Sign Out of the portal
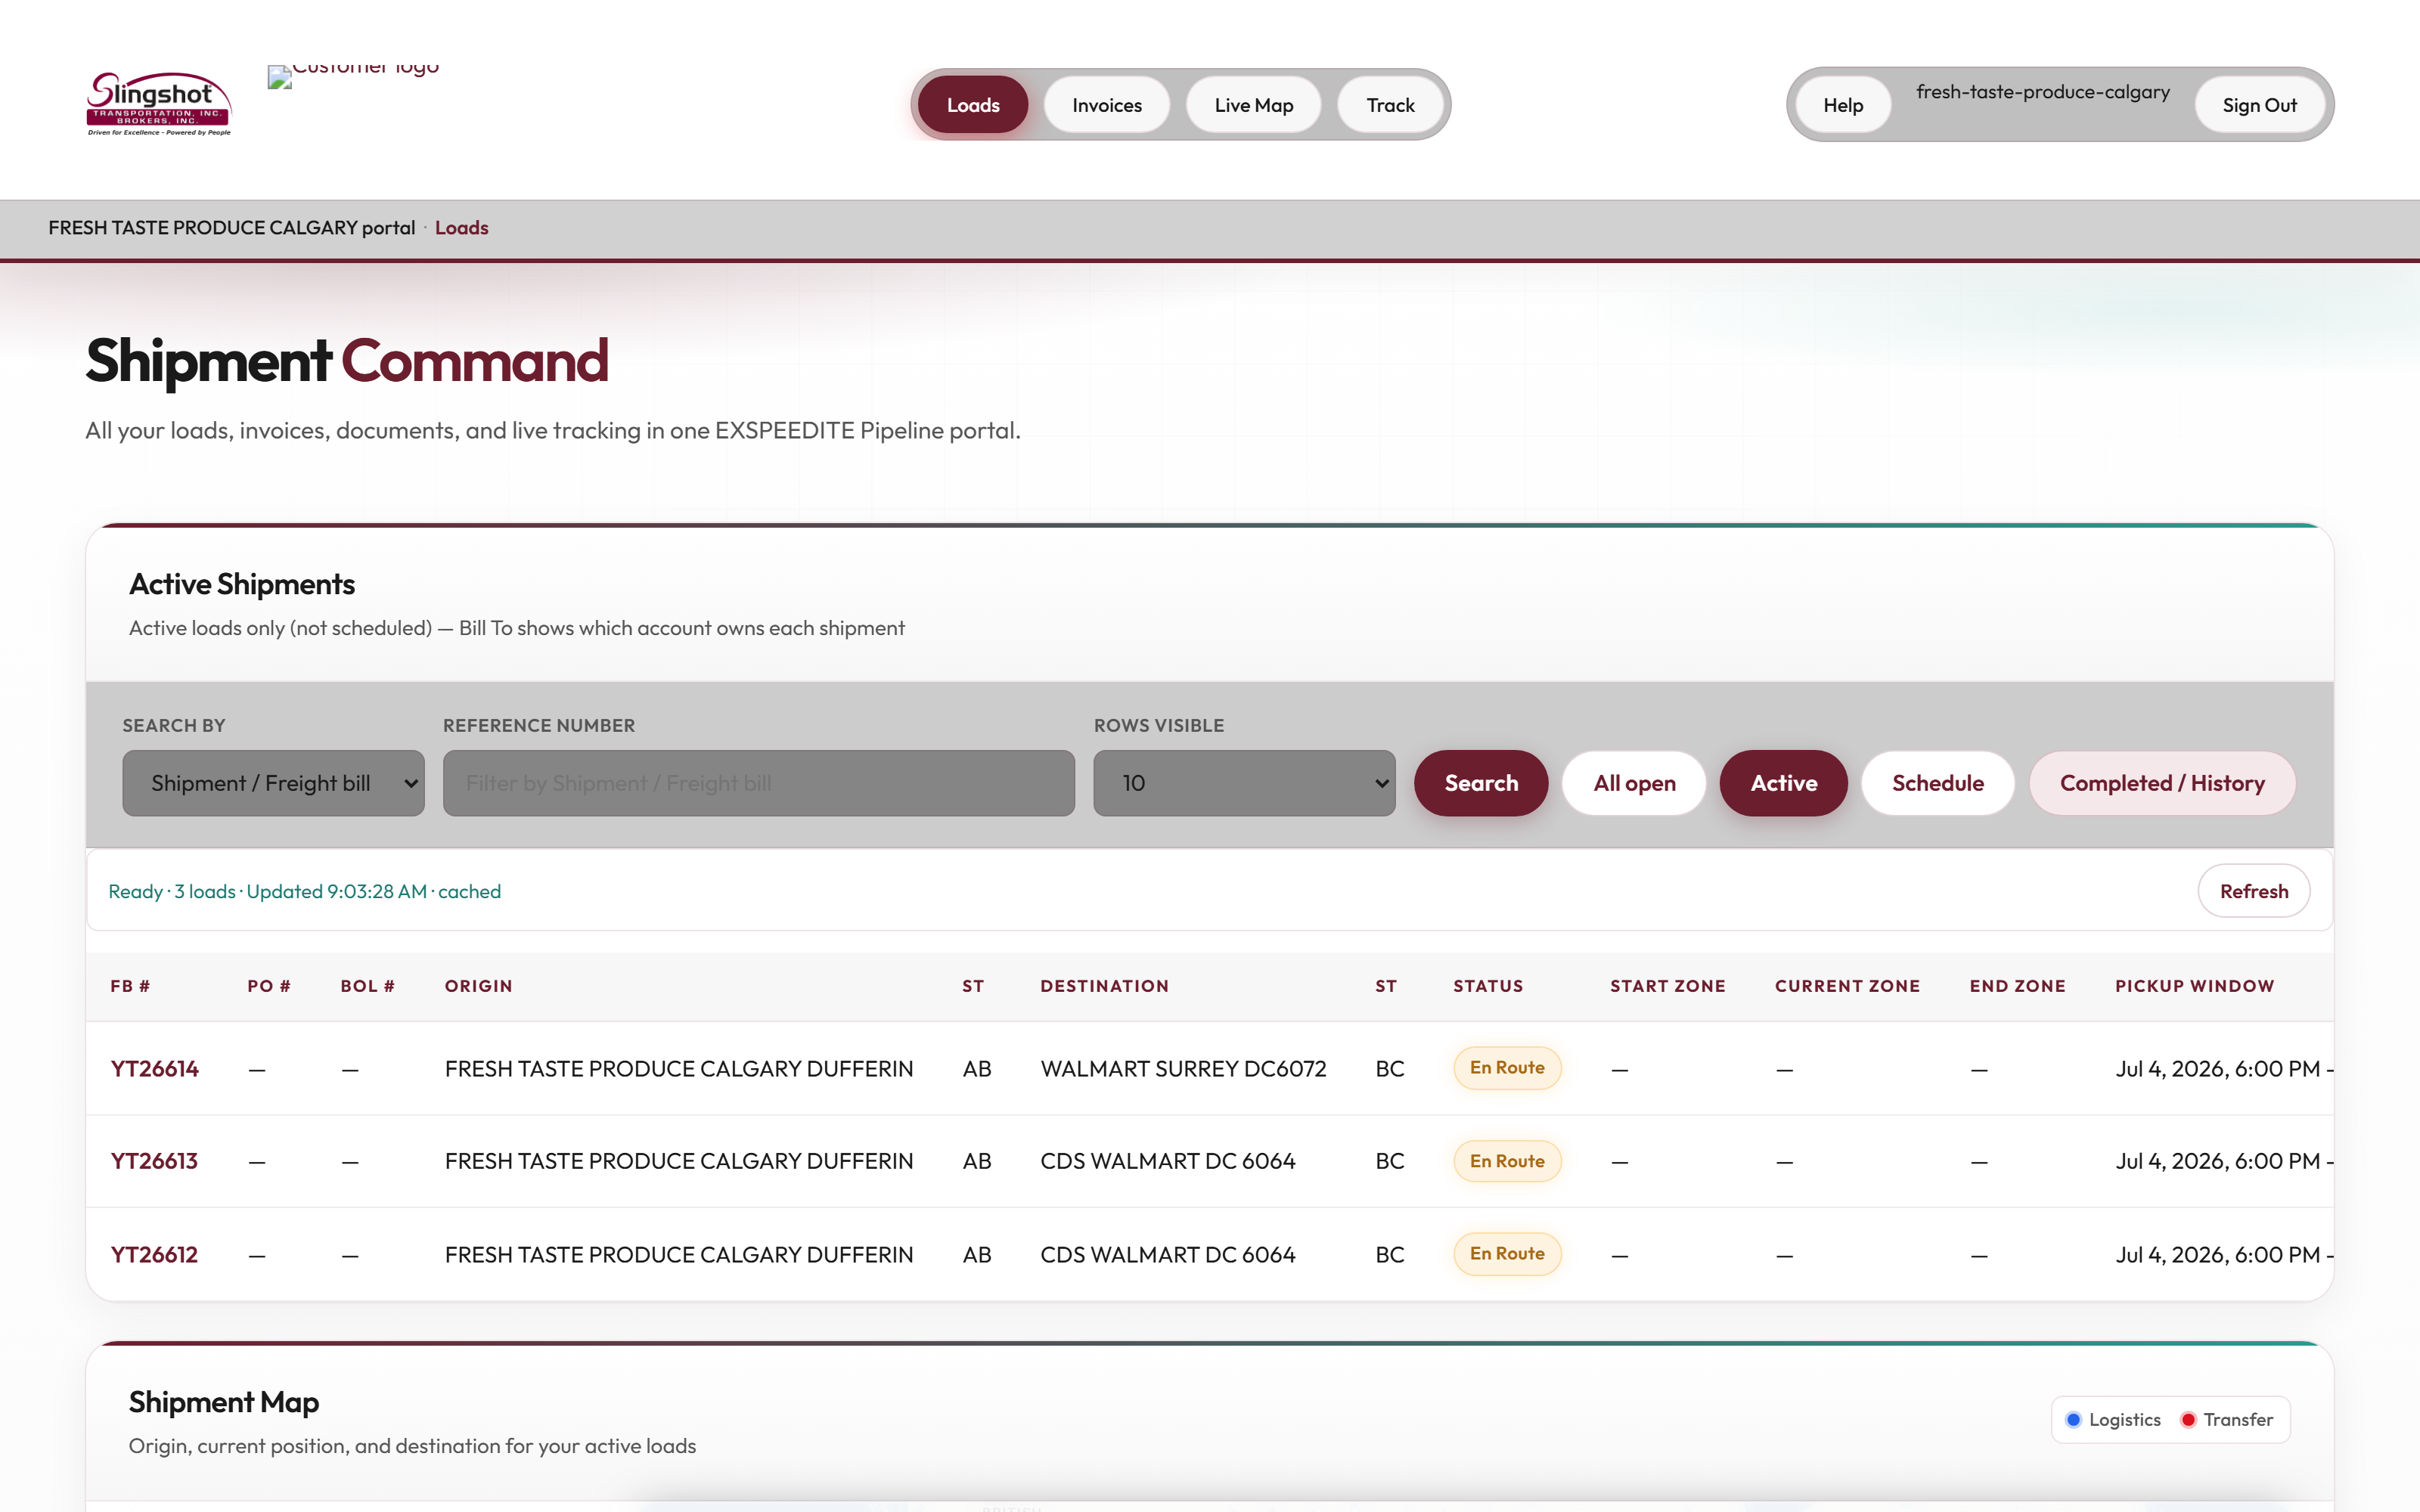Image resolution: width=2420 pixels, height=1512 pixels. click(2259, 105)
